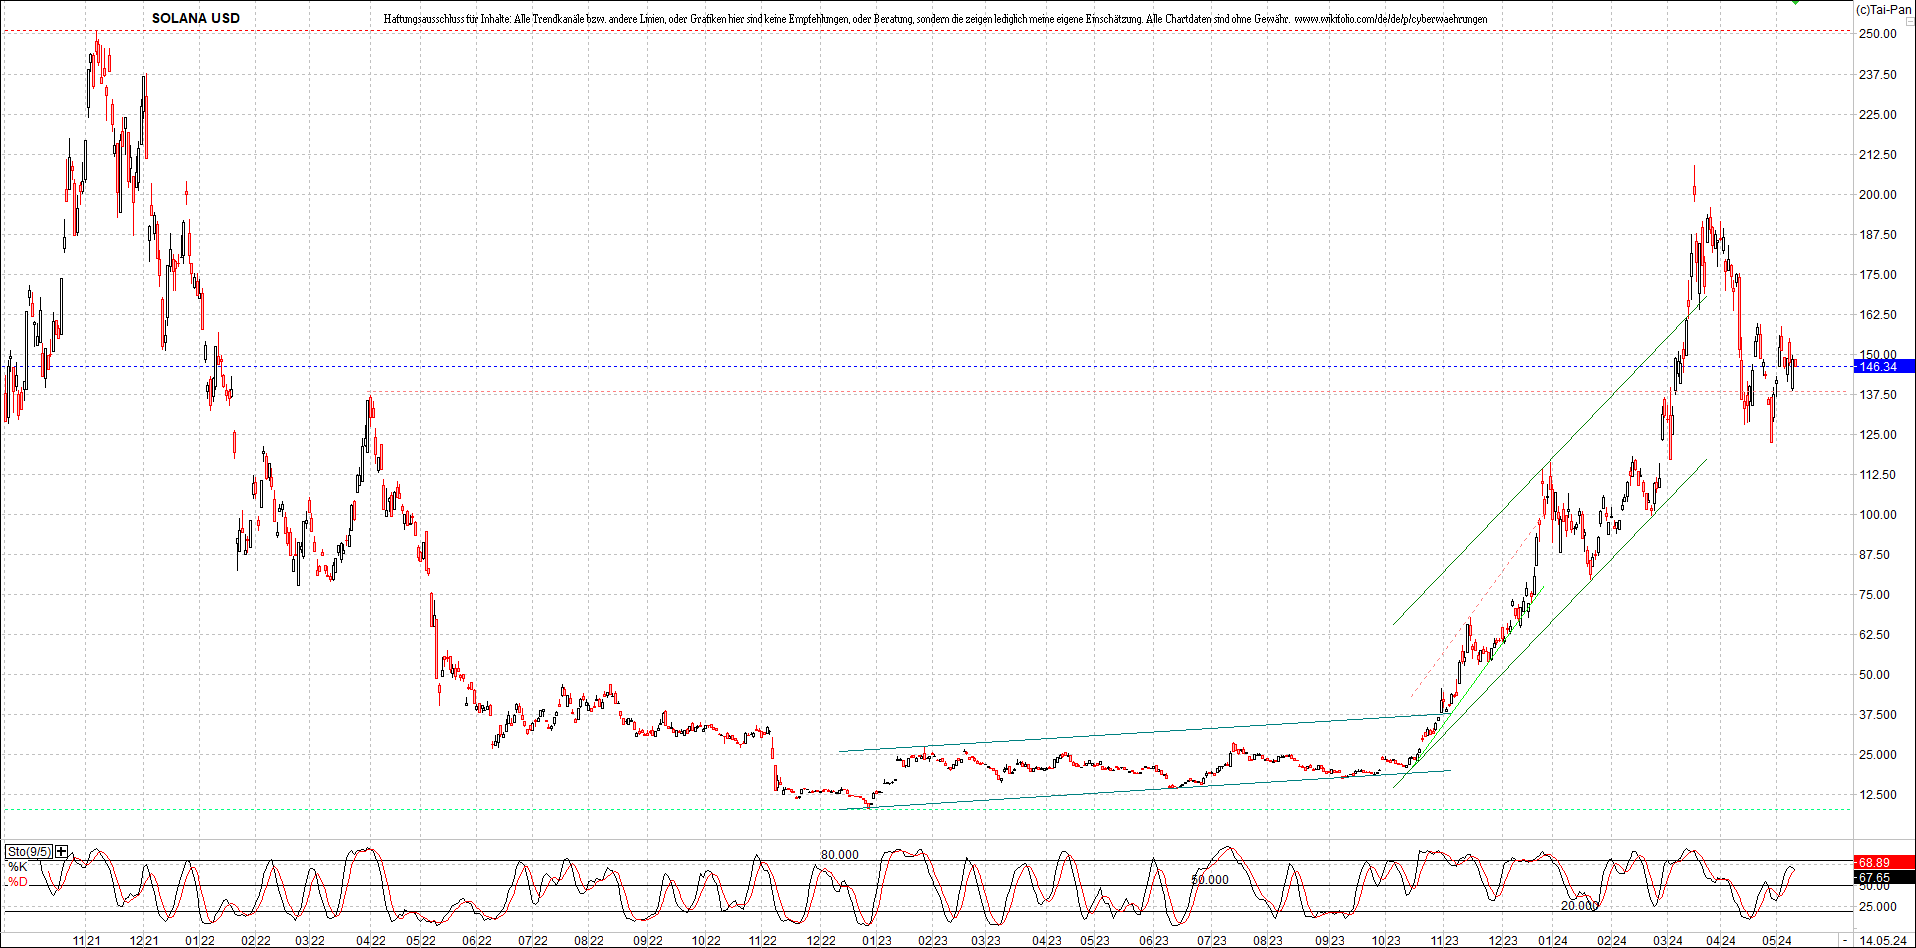Image resolution: width=1916 pixels, height=948 pixels.
Task: Click the 187.50 price axis label
Action: (x=1877, y=235)
